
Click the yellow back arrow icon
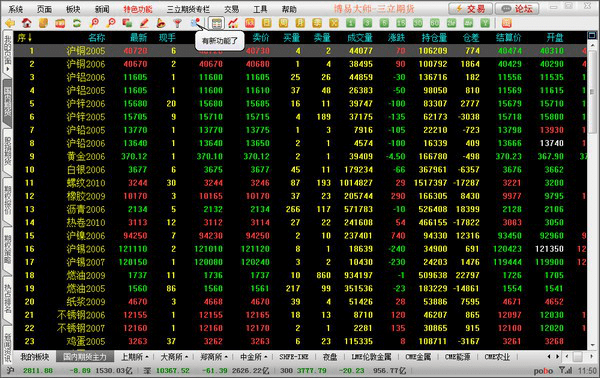(10, 23)
